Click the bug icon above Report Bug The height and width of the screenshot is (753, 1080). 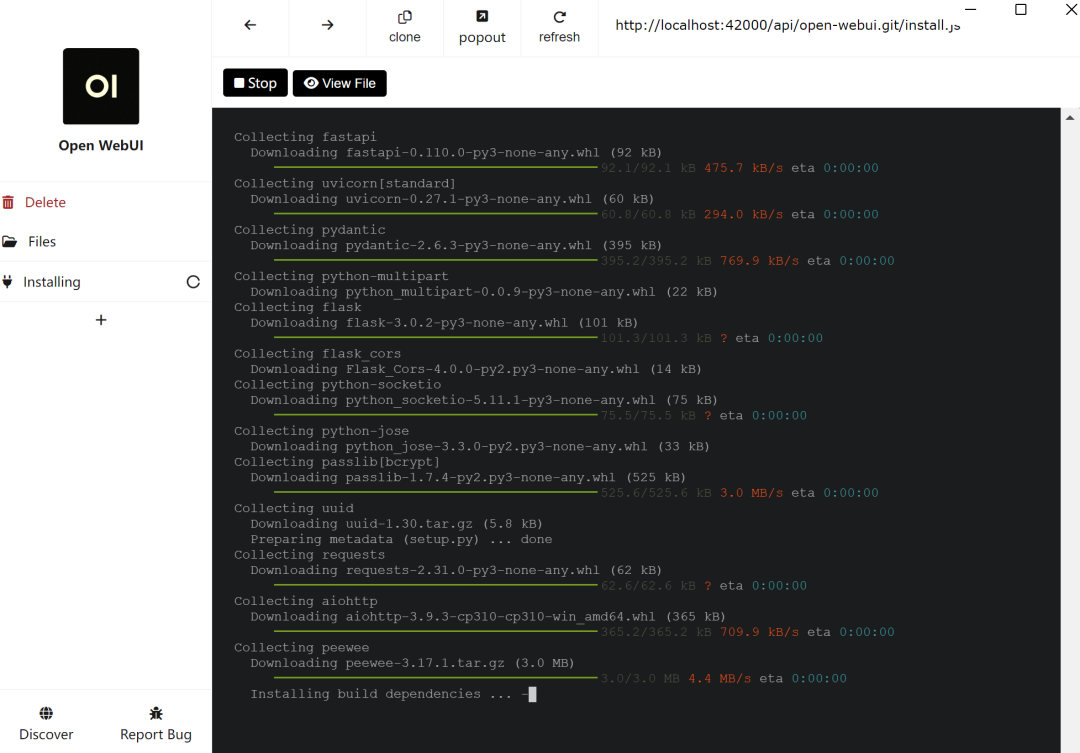pyautogui.click(x=156, y=713)
